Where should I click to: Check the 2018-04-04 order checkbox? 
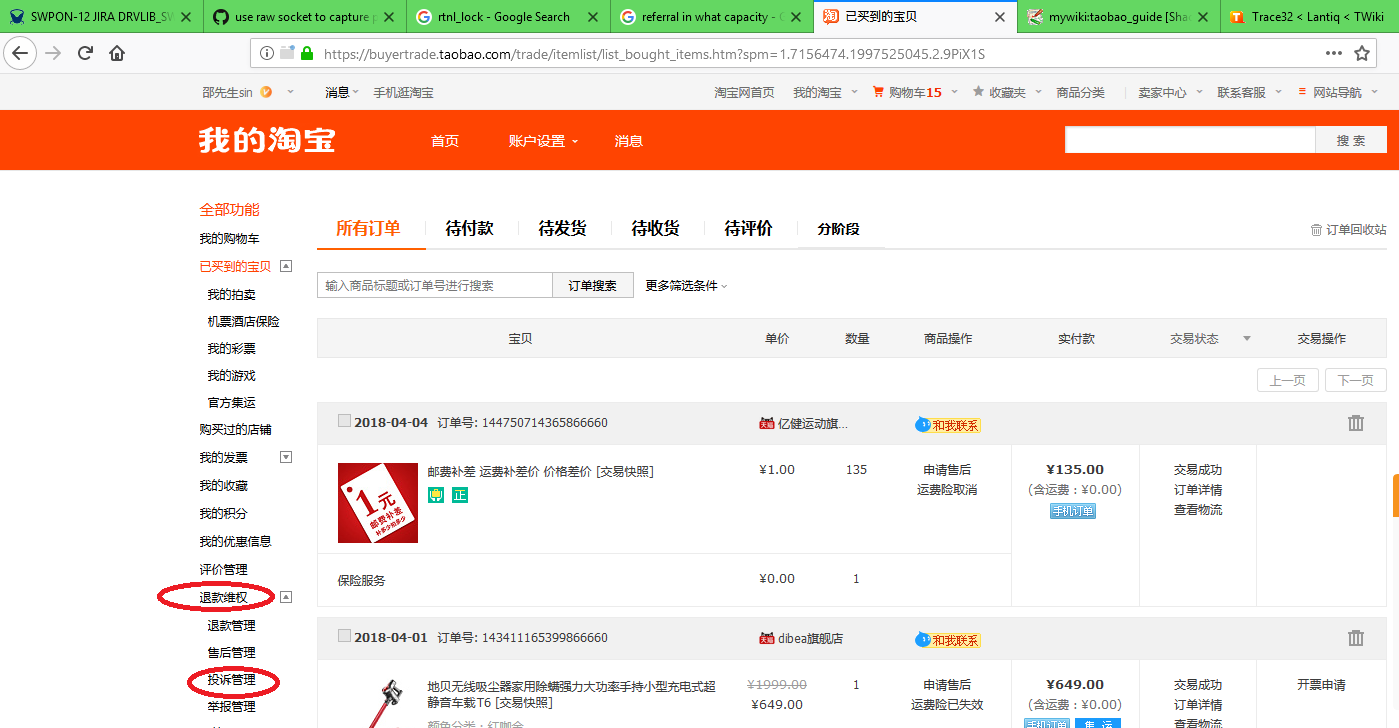tap(345, 422)
